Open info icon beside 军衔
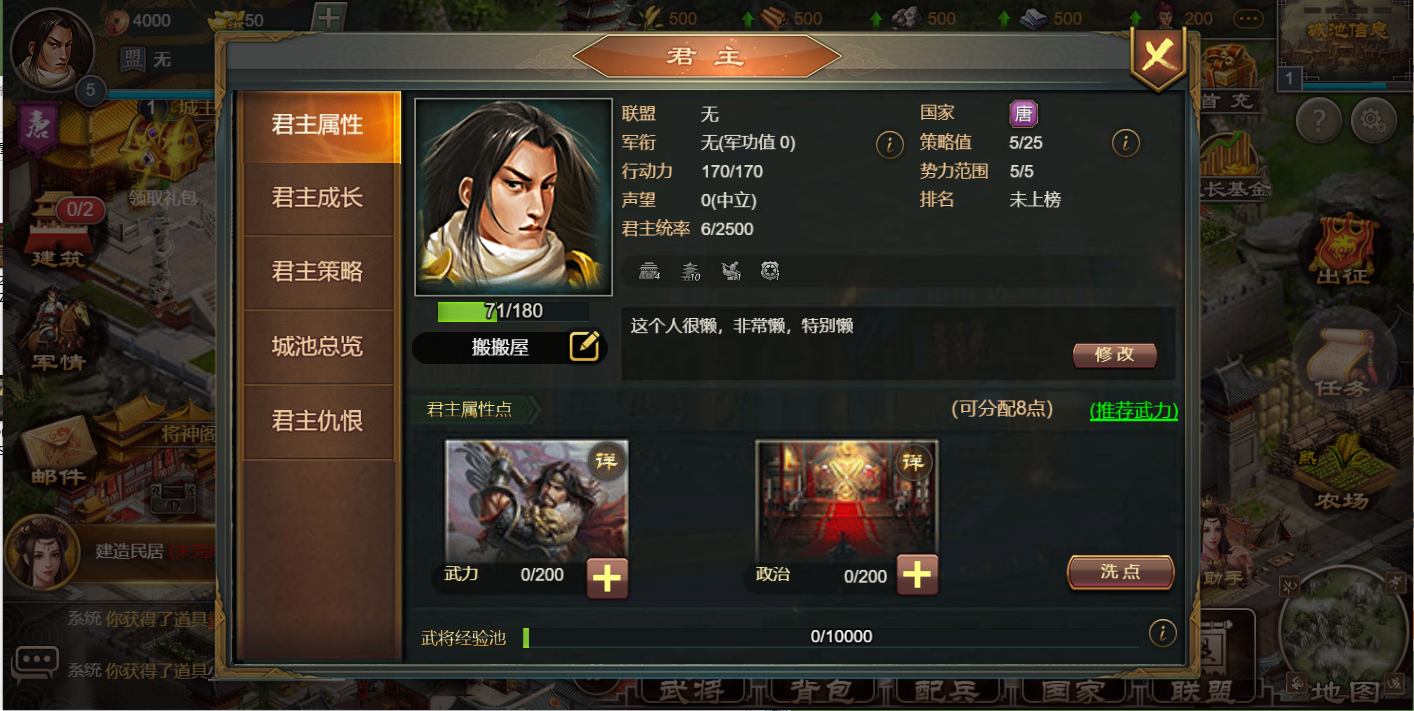The image size is (1414, 711). point(889,144)
